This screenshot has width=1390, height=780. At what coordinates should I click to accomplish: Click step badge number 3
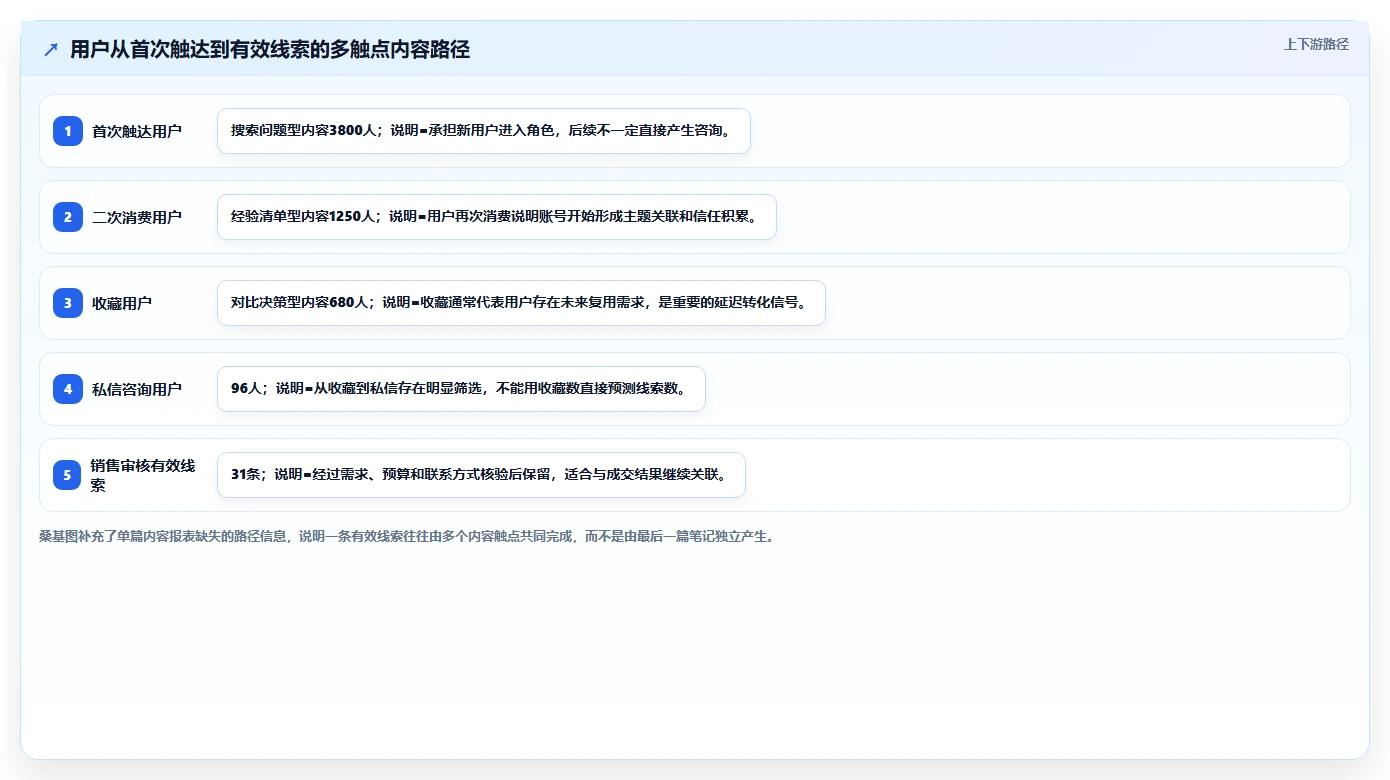pos(68,303)
